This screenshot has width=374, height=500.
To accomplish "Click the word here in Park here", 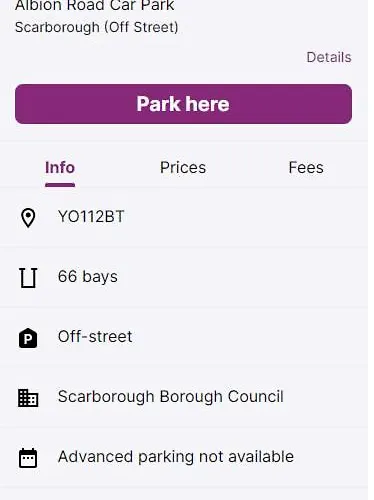I will 207,104.
